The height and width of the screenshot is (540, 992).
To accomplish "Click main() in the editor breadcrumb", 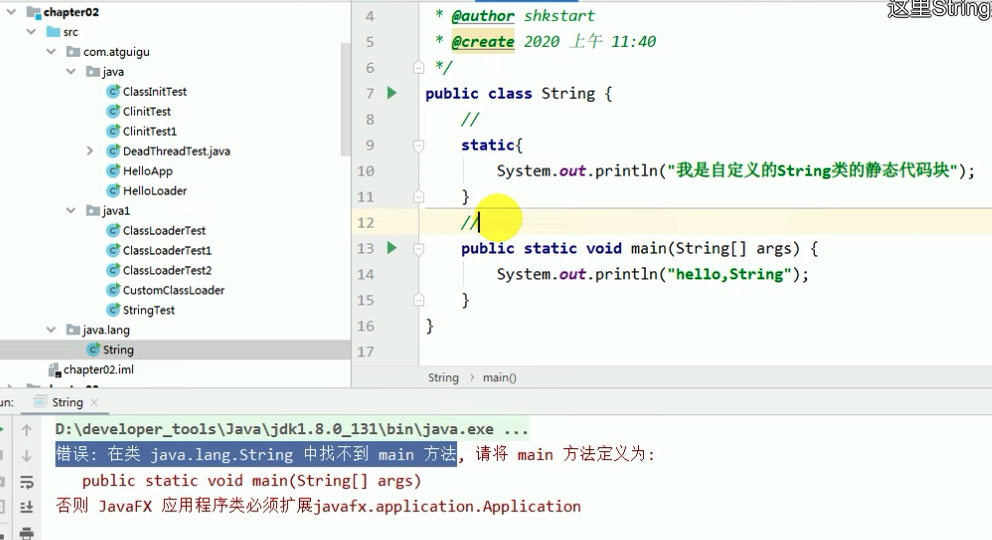I will (499, 378).
